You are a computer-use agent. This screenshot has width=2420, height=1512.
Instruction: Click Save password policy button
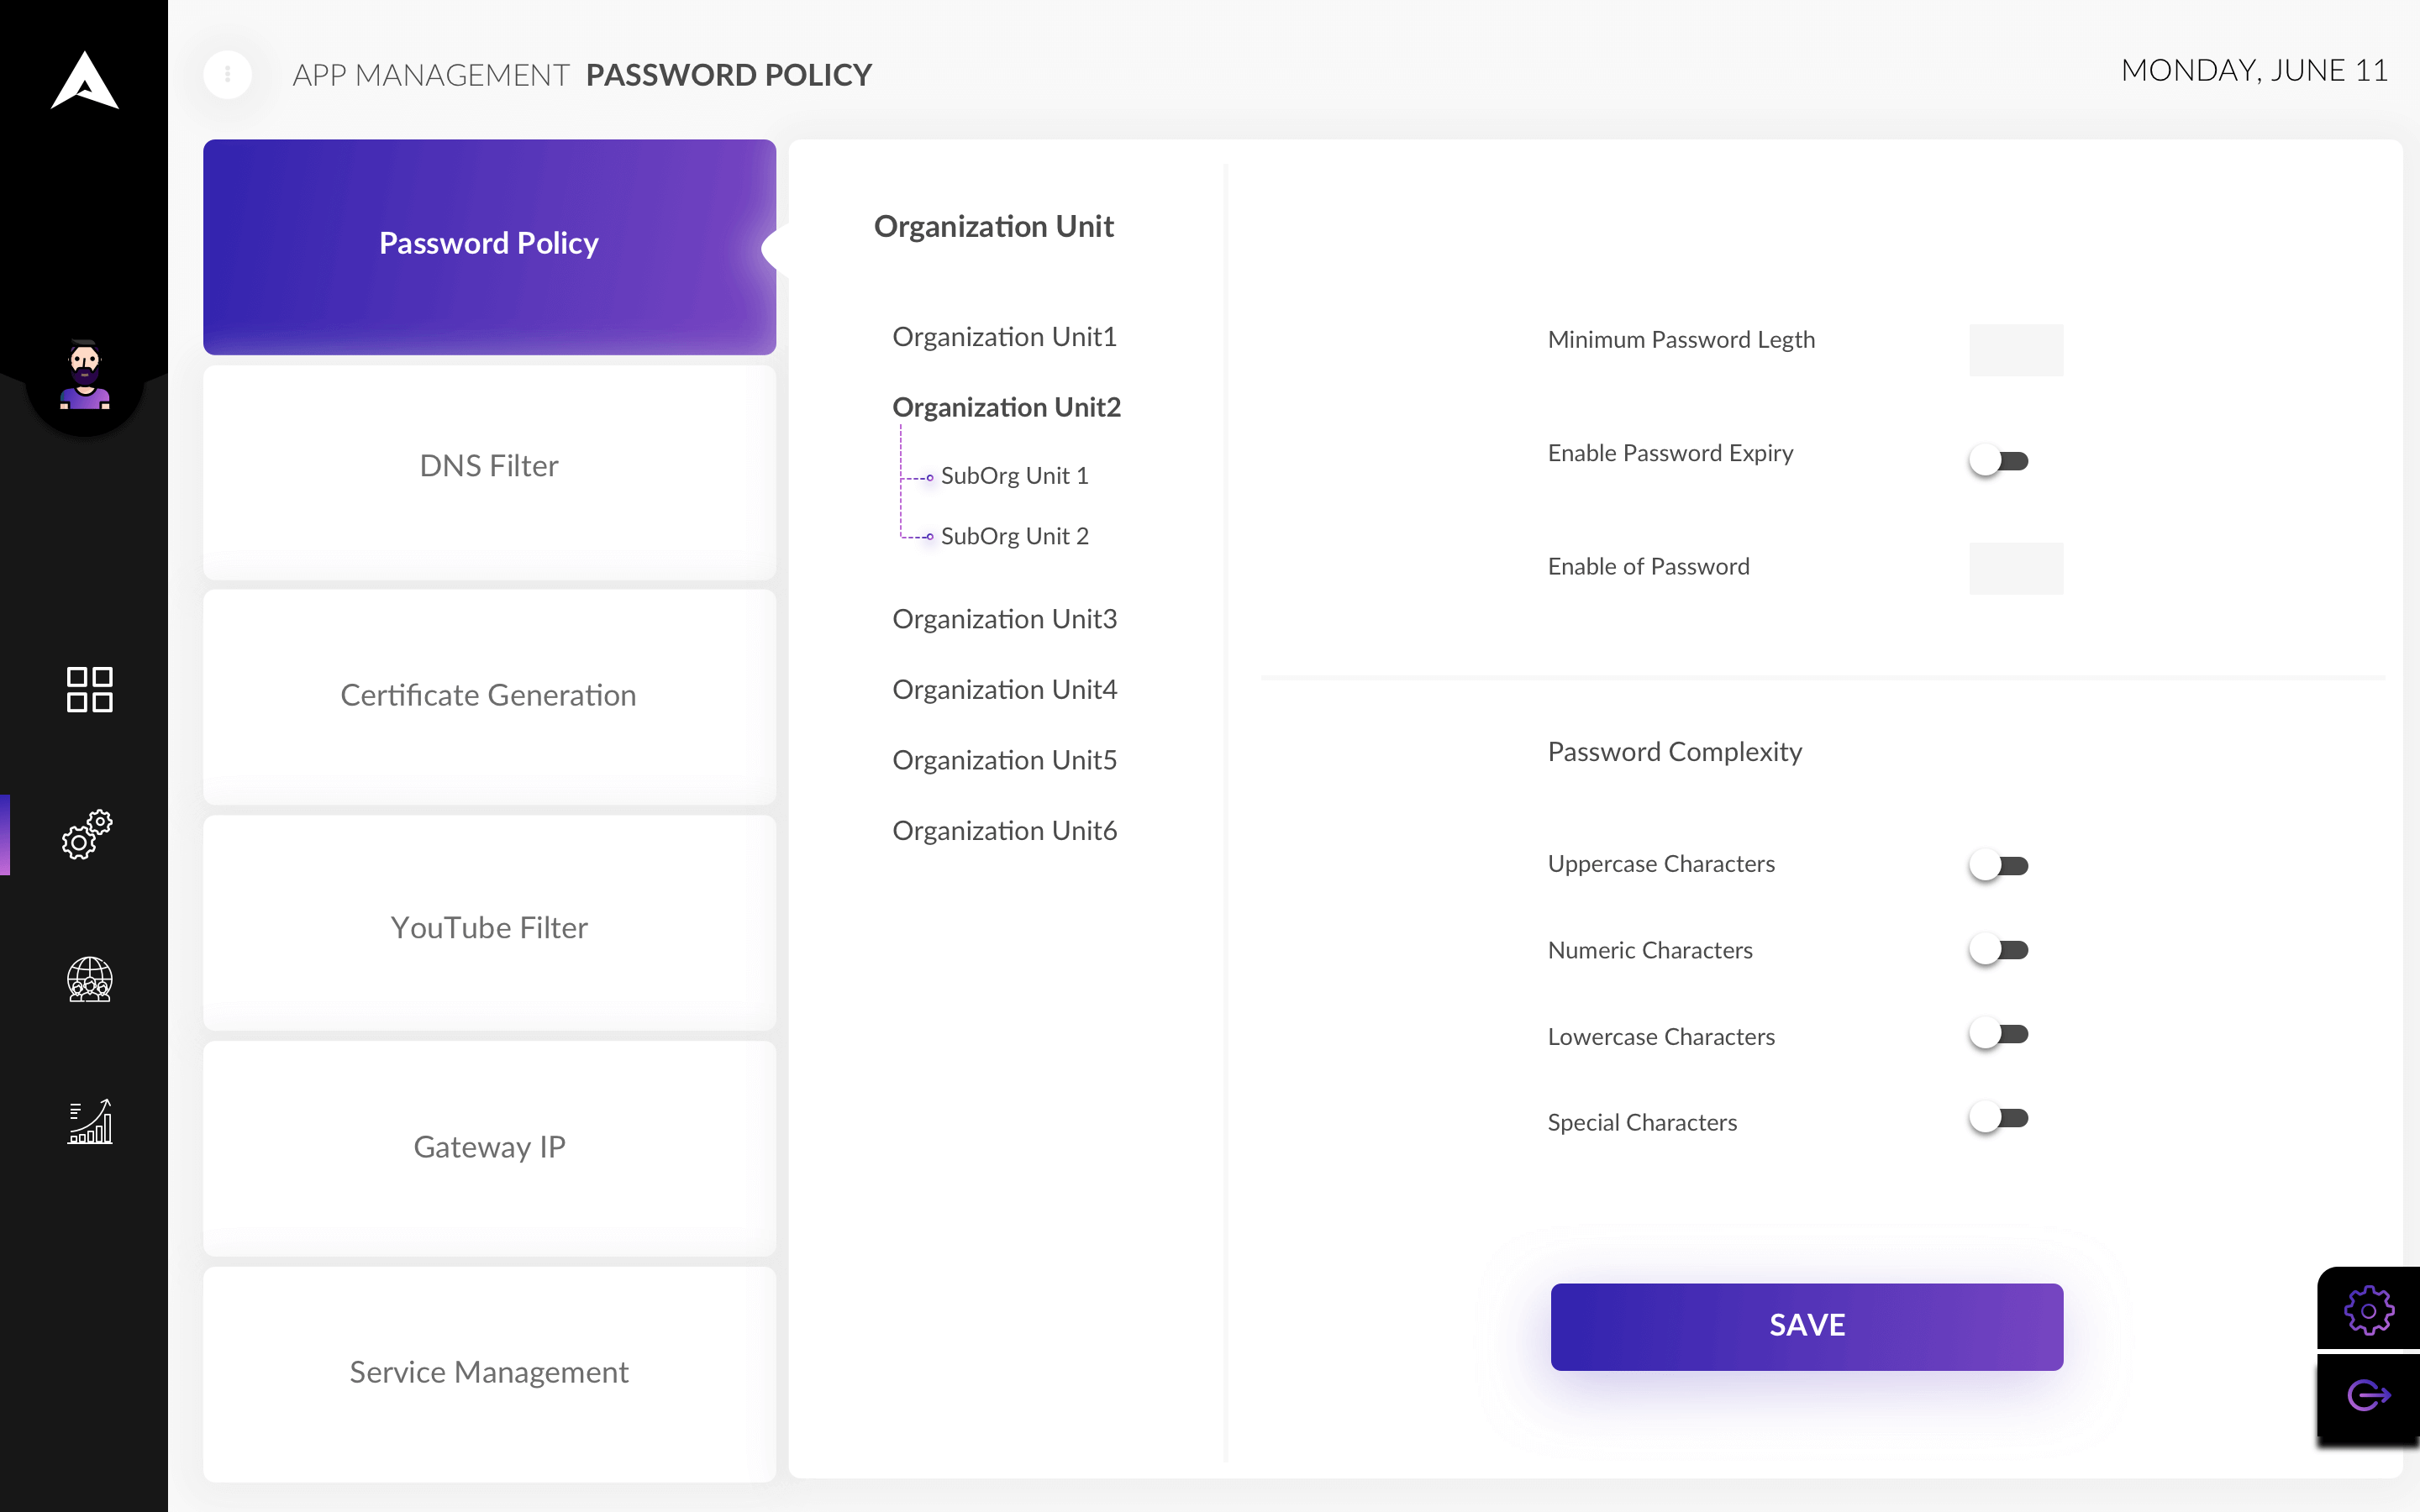point(1807,1326)
